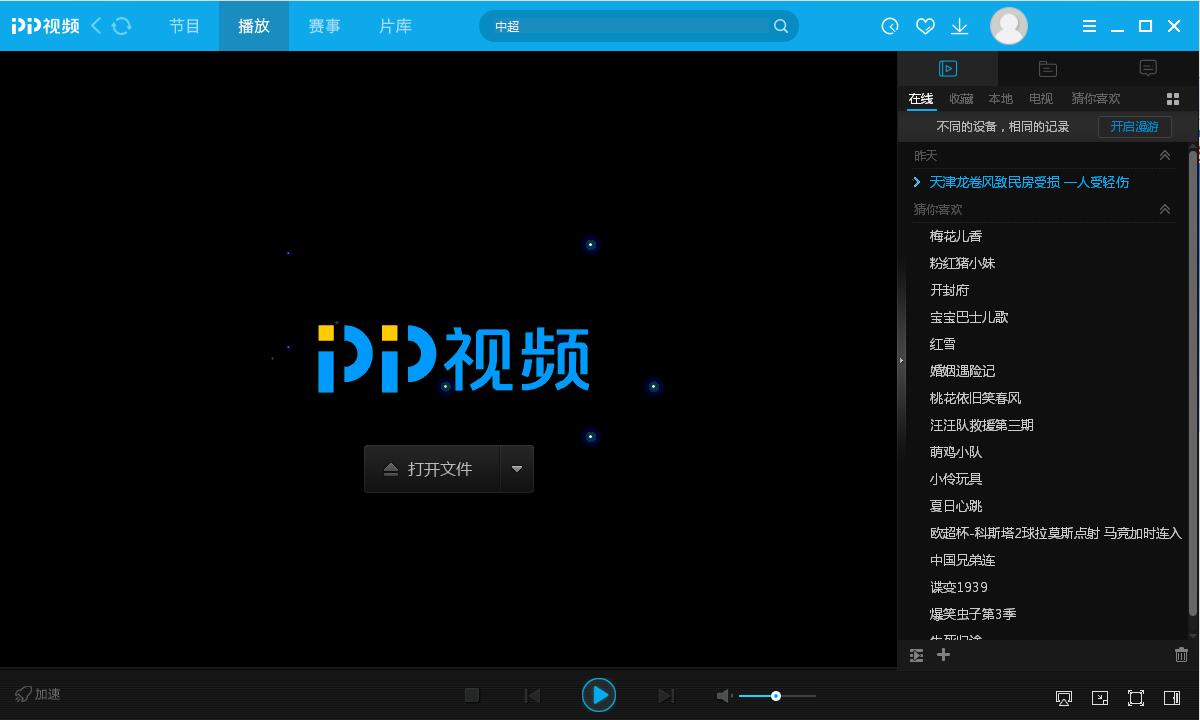Click the 开启漫游 button
Screen dimensions: 1200x720
[x=1135, y=127]
